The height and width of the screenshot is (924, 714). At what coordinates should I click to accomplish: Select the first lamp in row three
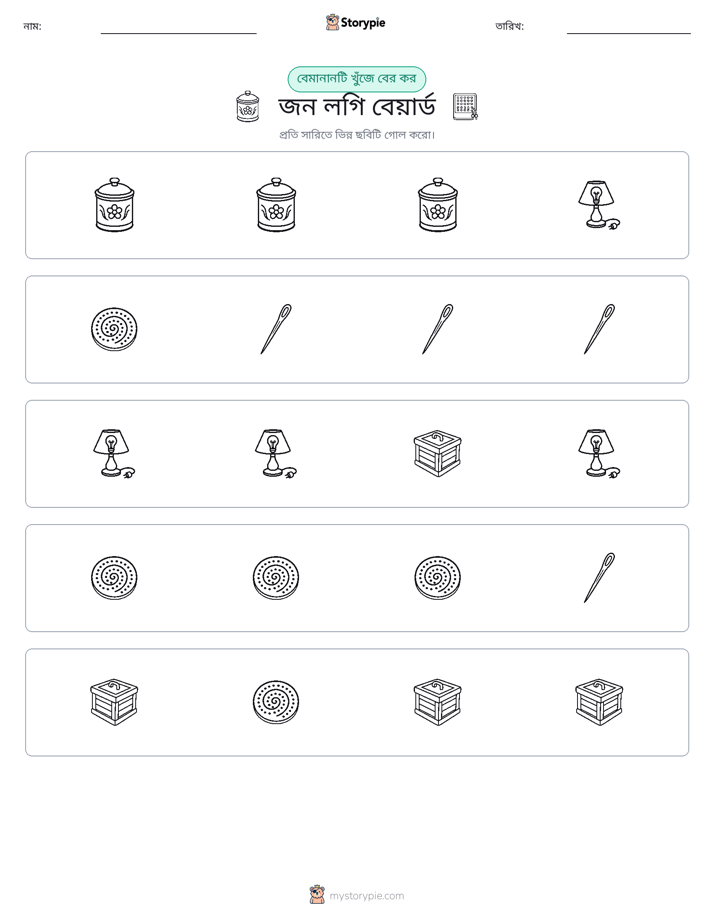pyautogui.click(x=114, y=453)
